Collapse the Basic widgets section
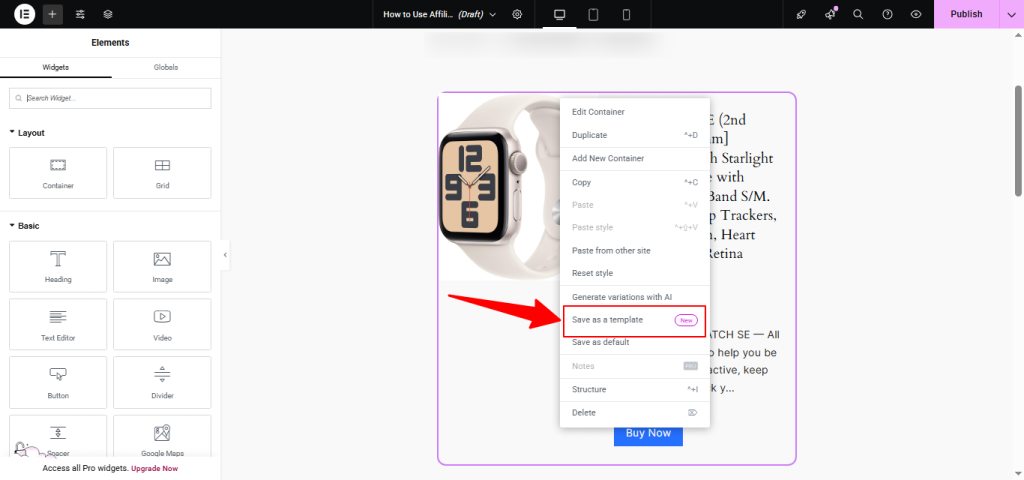This screenshot has width=1024, height=480. tap(13, 226)
